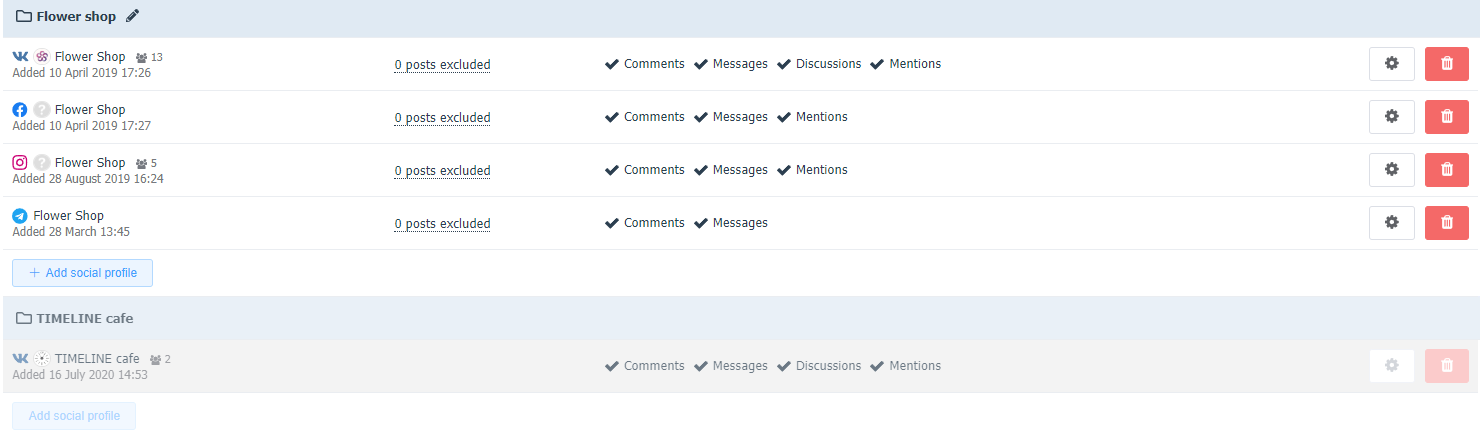Toggle Mentions check on Facebook Flower Shop

tap(812, 117)
